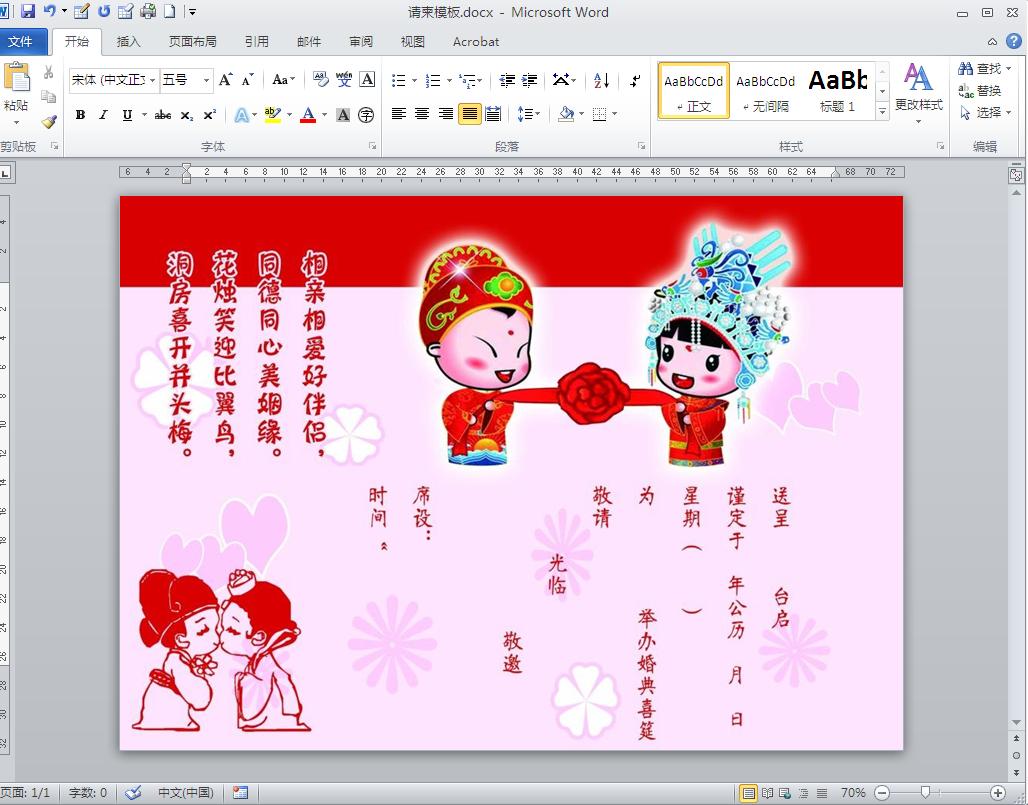1028x805 pixels.
Task: Apply subscript formatting
Action: (186, 115)
